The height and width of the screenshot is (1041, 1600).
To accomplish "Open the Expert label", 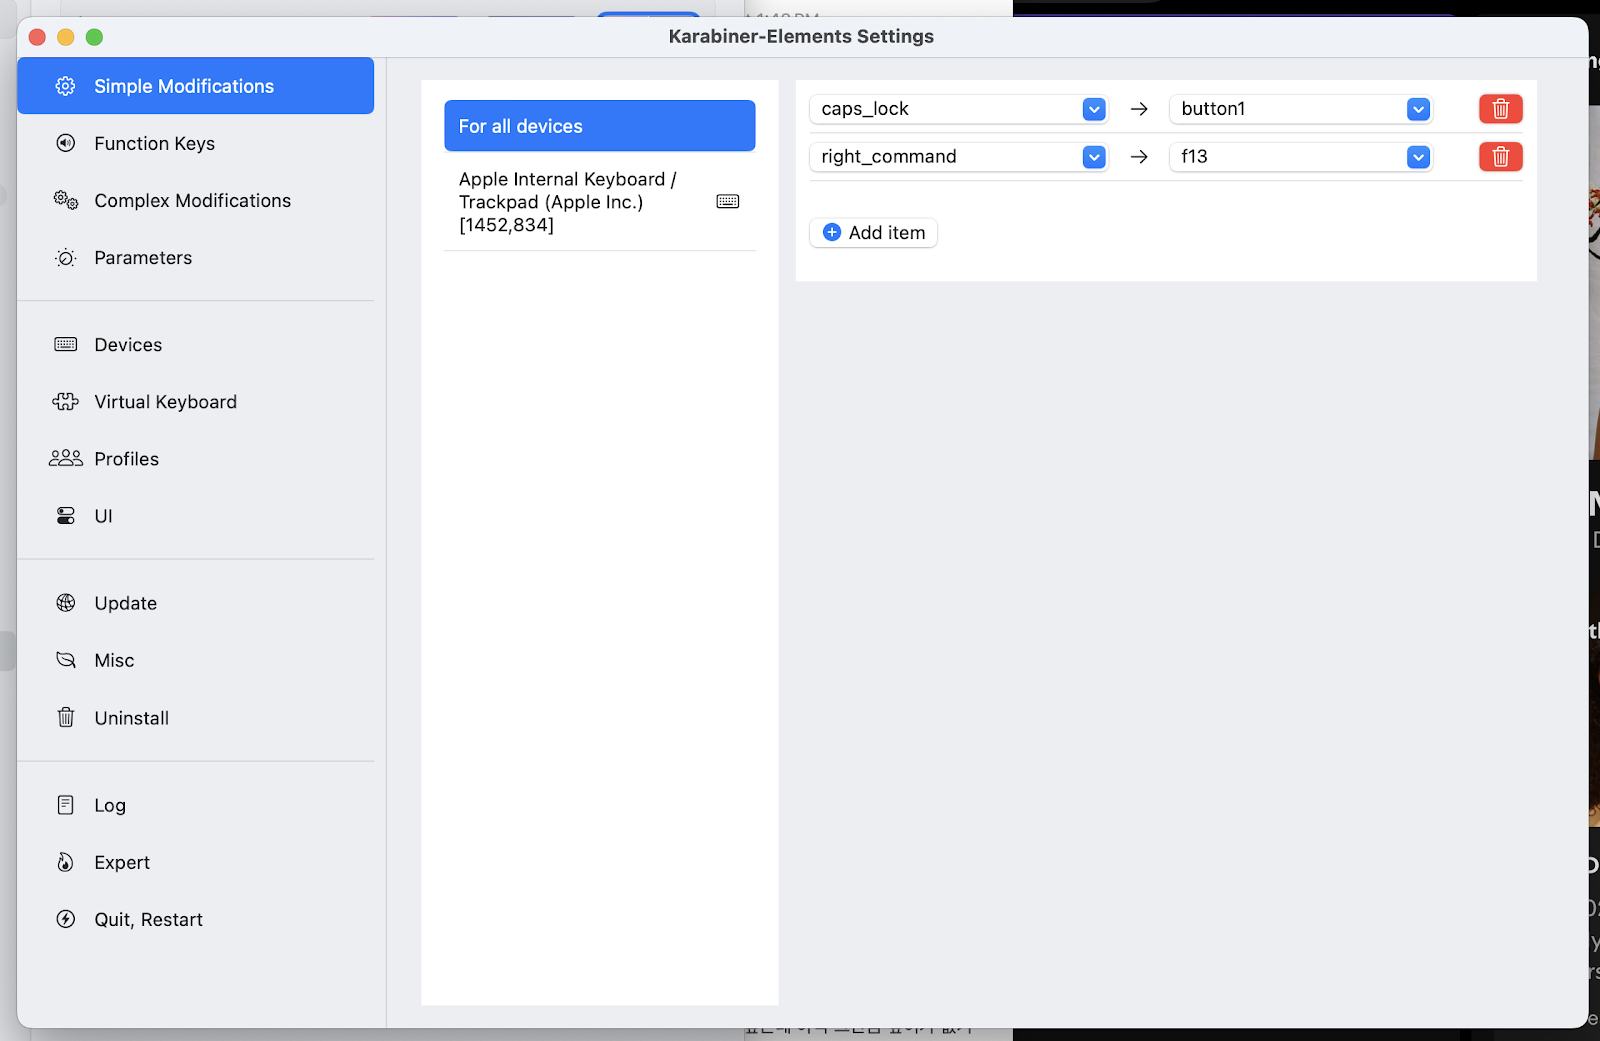I will pyautogui.click(x=122, y=862).
